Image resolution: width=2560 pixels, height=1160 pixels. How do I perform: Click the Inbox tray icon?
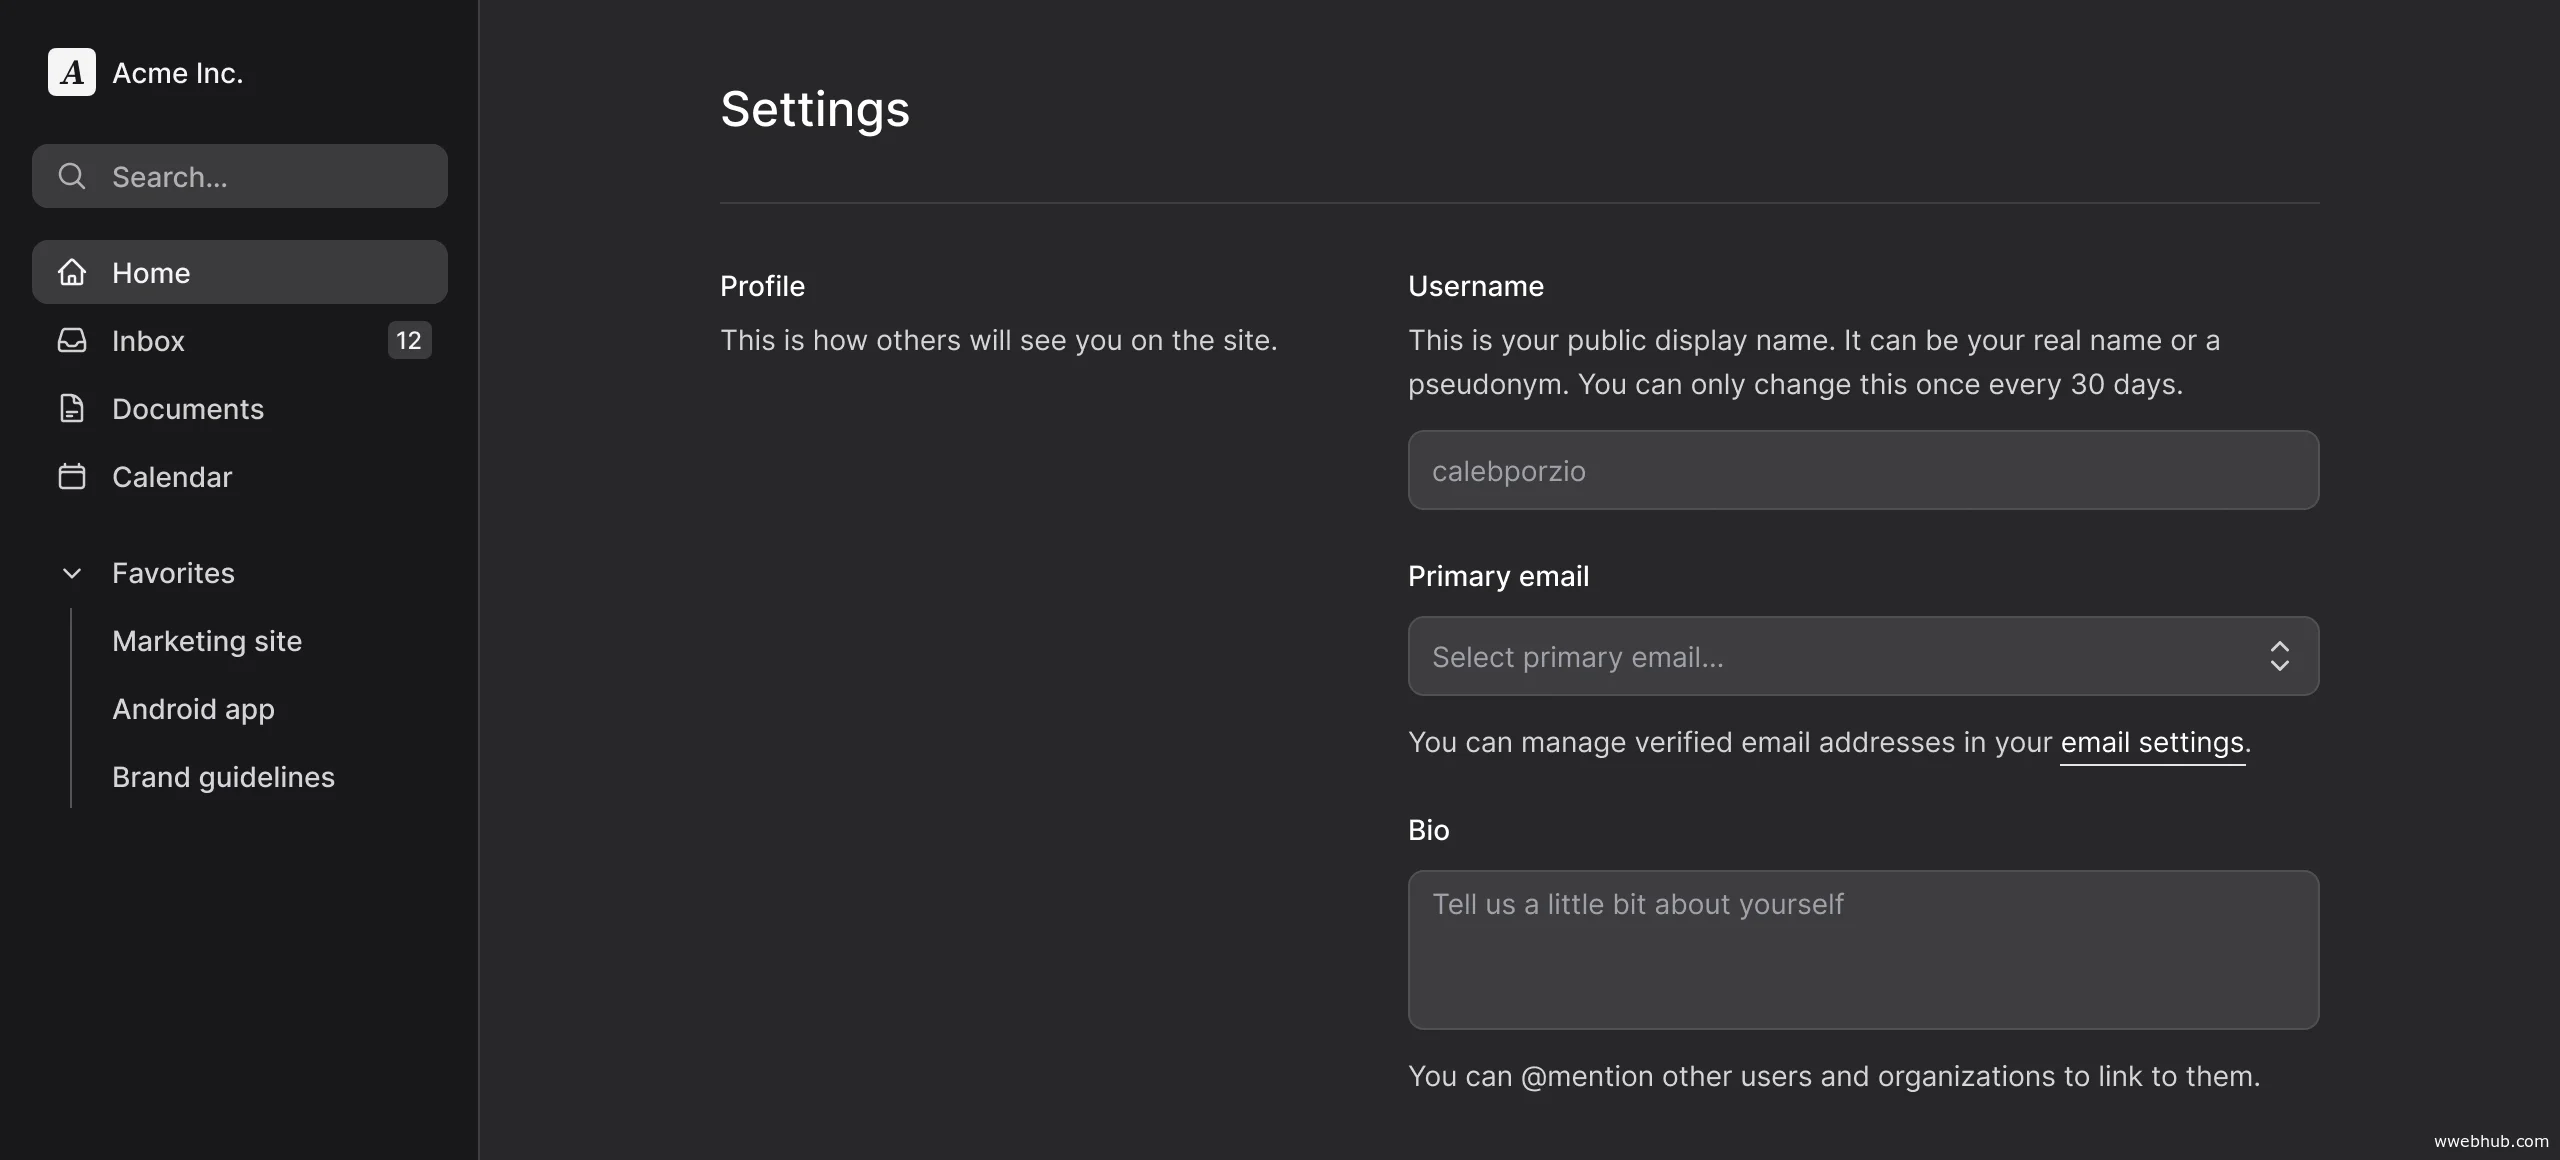tap(72, 341)
